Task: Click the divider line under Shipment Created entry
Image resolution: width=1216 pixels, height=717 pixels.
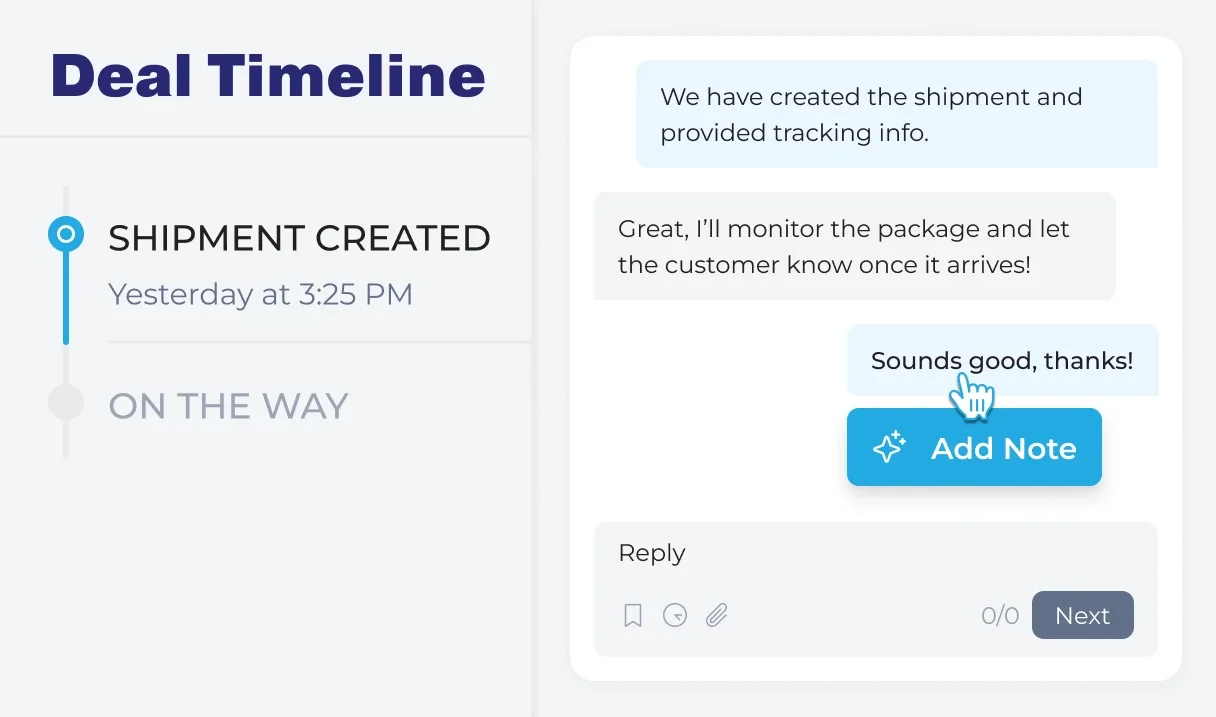Action: tap(319, 342)
